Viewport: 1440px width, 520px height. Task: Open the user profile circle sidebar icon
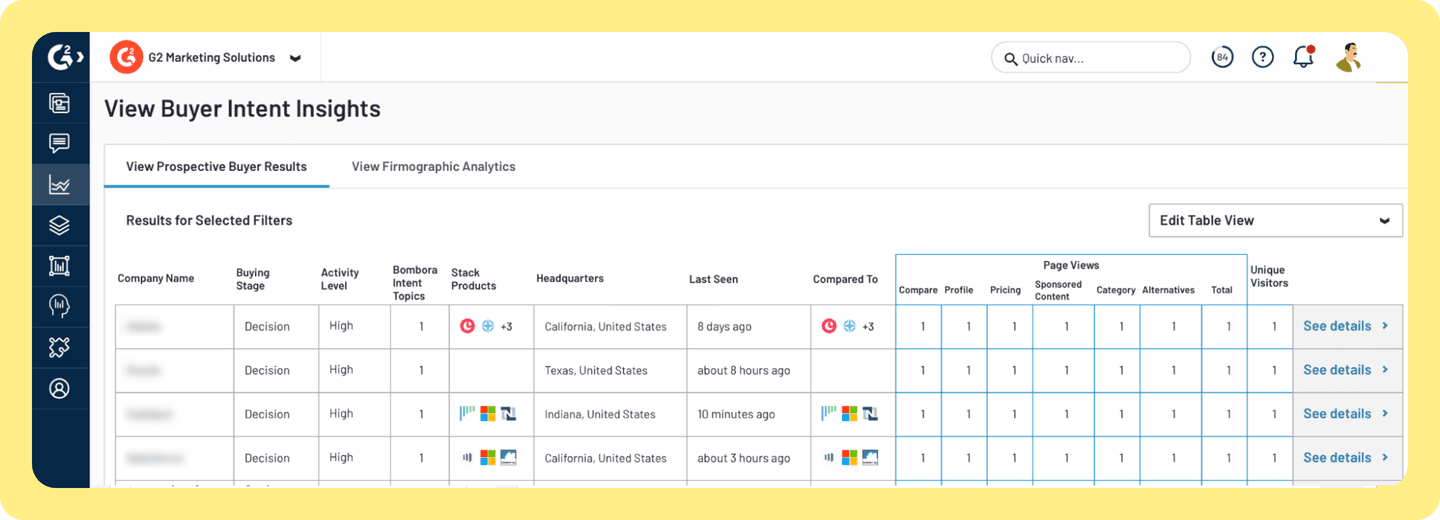tap(60, 389)
